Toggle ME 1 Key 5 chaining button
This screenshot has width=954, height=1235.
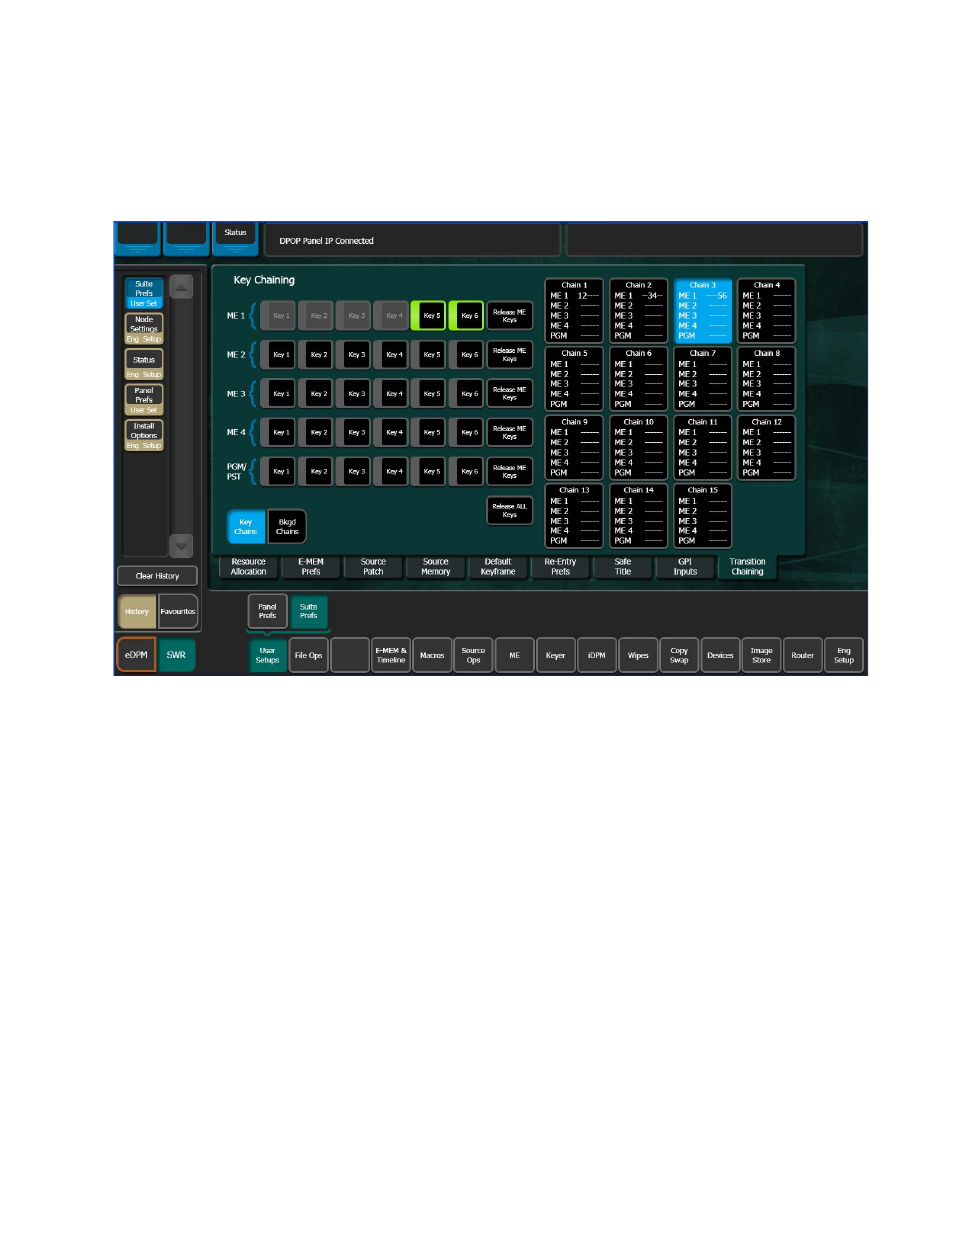431,316
